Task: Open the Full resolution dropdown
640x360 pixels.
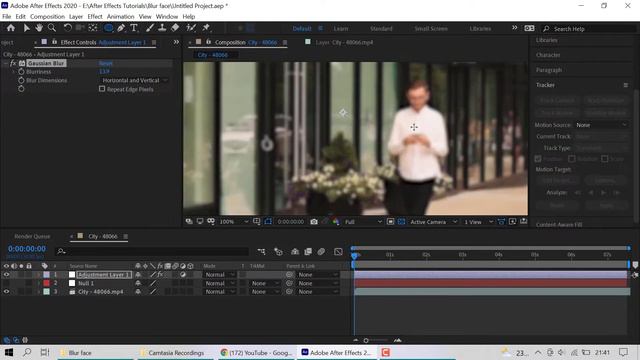Action: pyautogui.click(x=363, y=222)
